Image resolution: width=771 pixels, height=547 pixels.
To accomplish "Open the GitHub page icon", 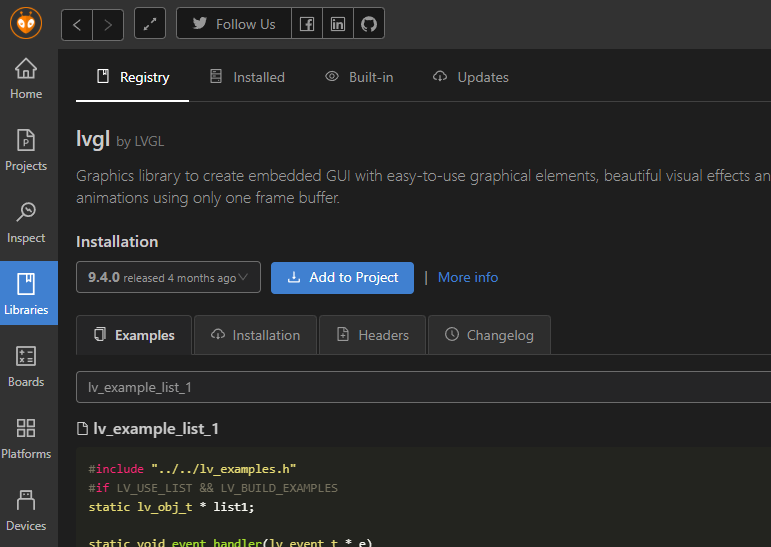I will pyautogui.click(x=369, y=23).
